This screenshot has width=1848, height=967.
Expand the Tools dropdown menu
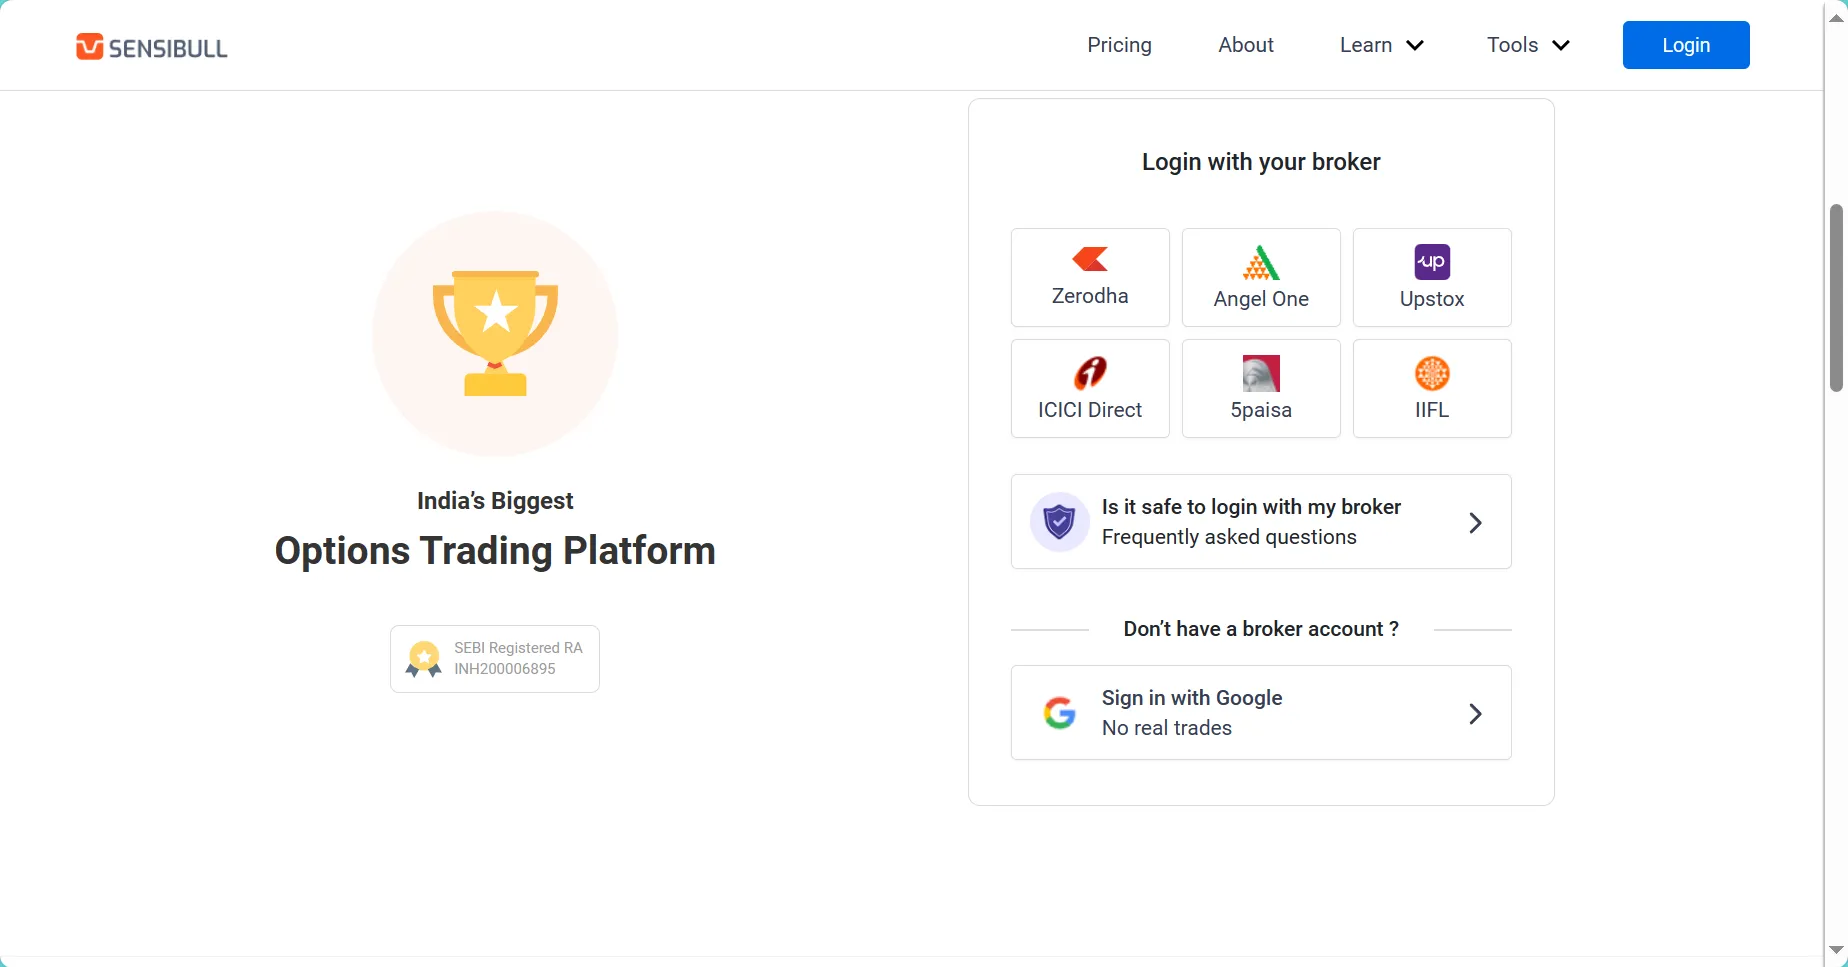coord(1528,45)
